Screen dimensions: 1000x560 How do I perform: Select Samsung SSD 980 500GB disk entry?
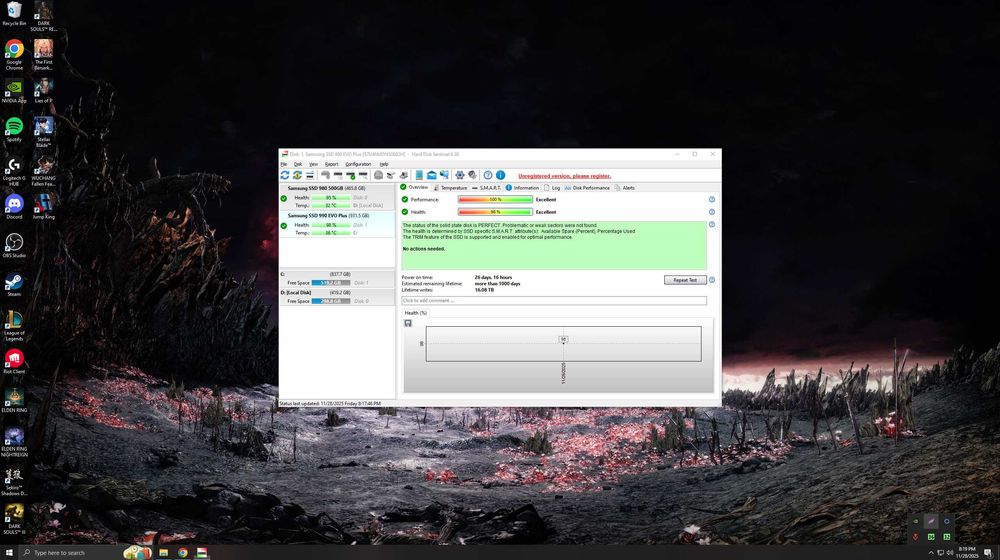[x=337, y=197]
